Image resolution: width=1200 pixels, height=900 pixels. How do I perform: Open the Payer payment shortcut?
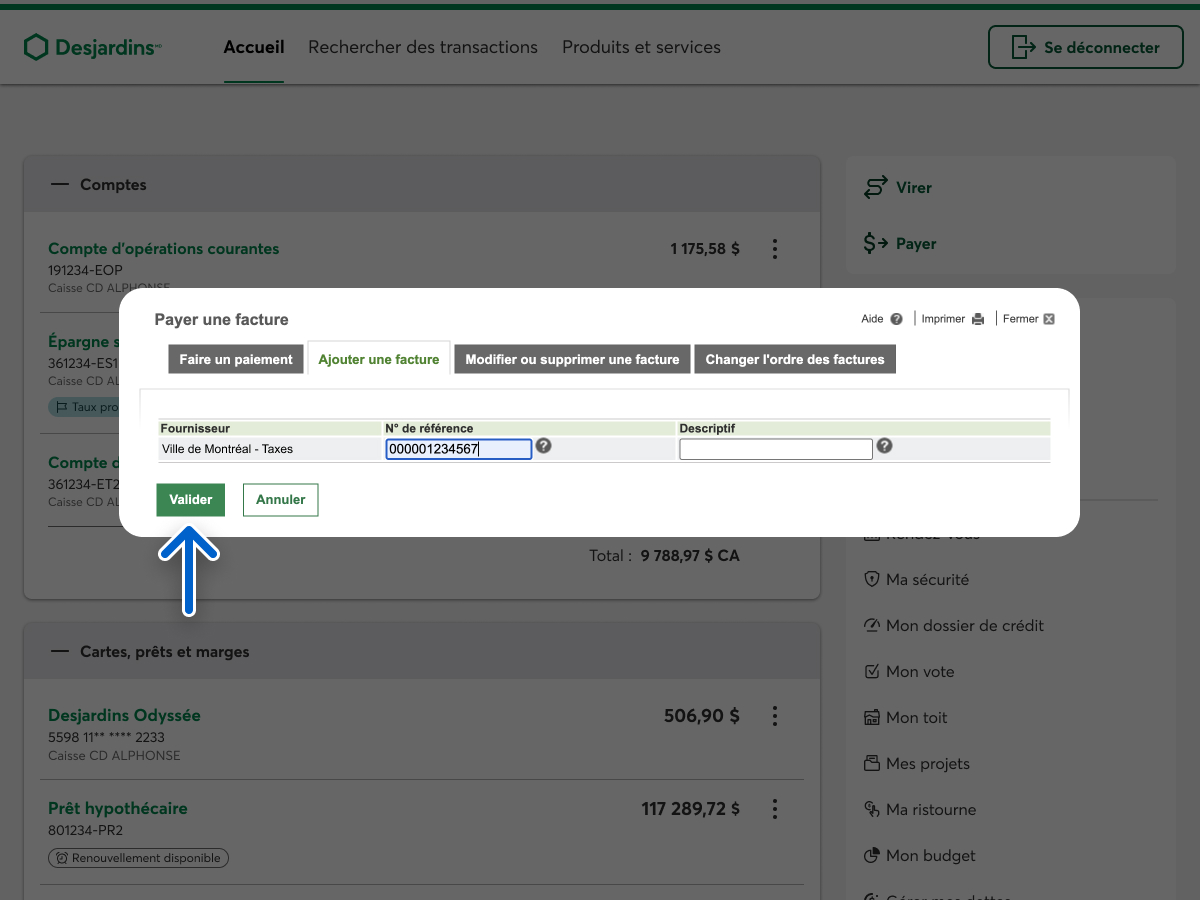point(900,244)
